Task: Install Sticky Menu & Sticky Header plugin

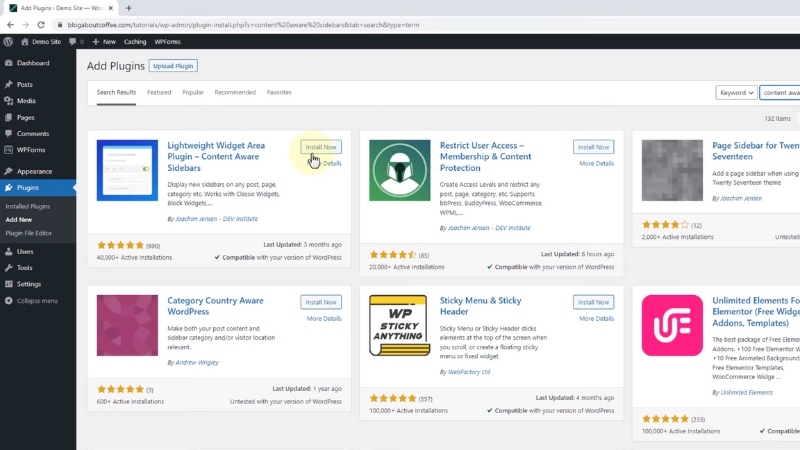Action: coord(593,302)
